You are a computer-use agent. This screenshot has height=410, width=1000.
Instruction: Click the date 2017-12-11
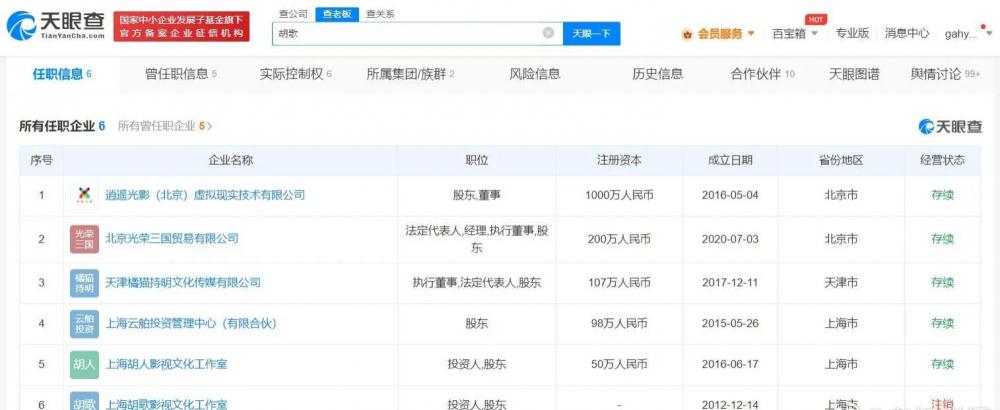730,282
